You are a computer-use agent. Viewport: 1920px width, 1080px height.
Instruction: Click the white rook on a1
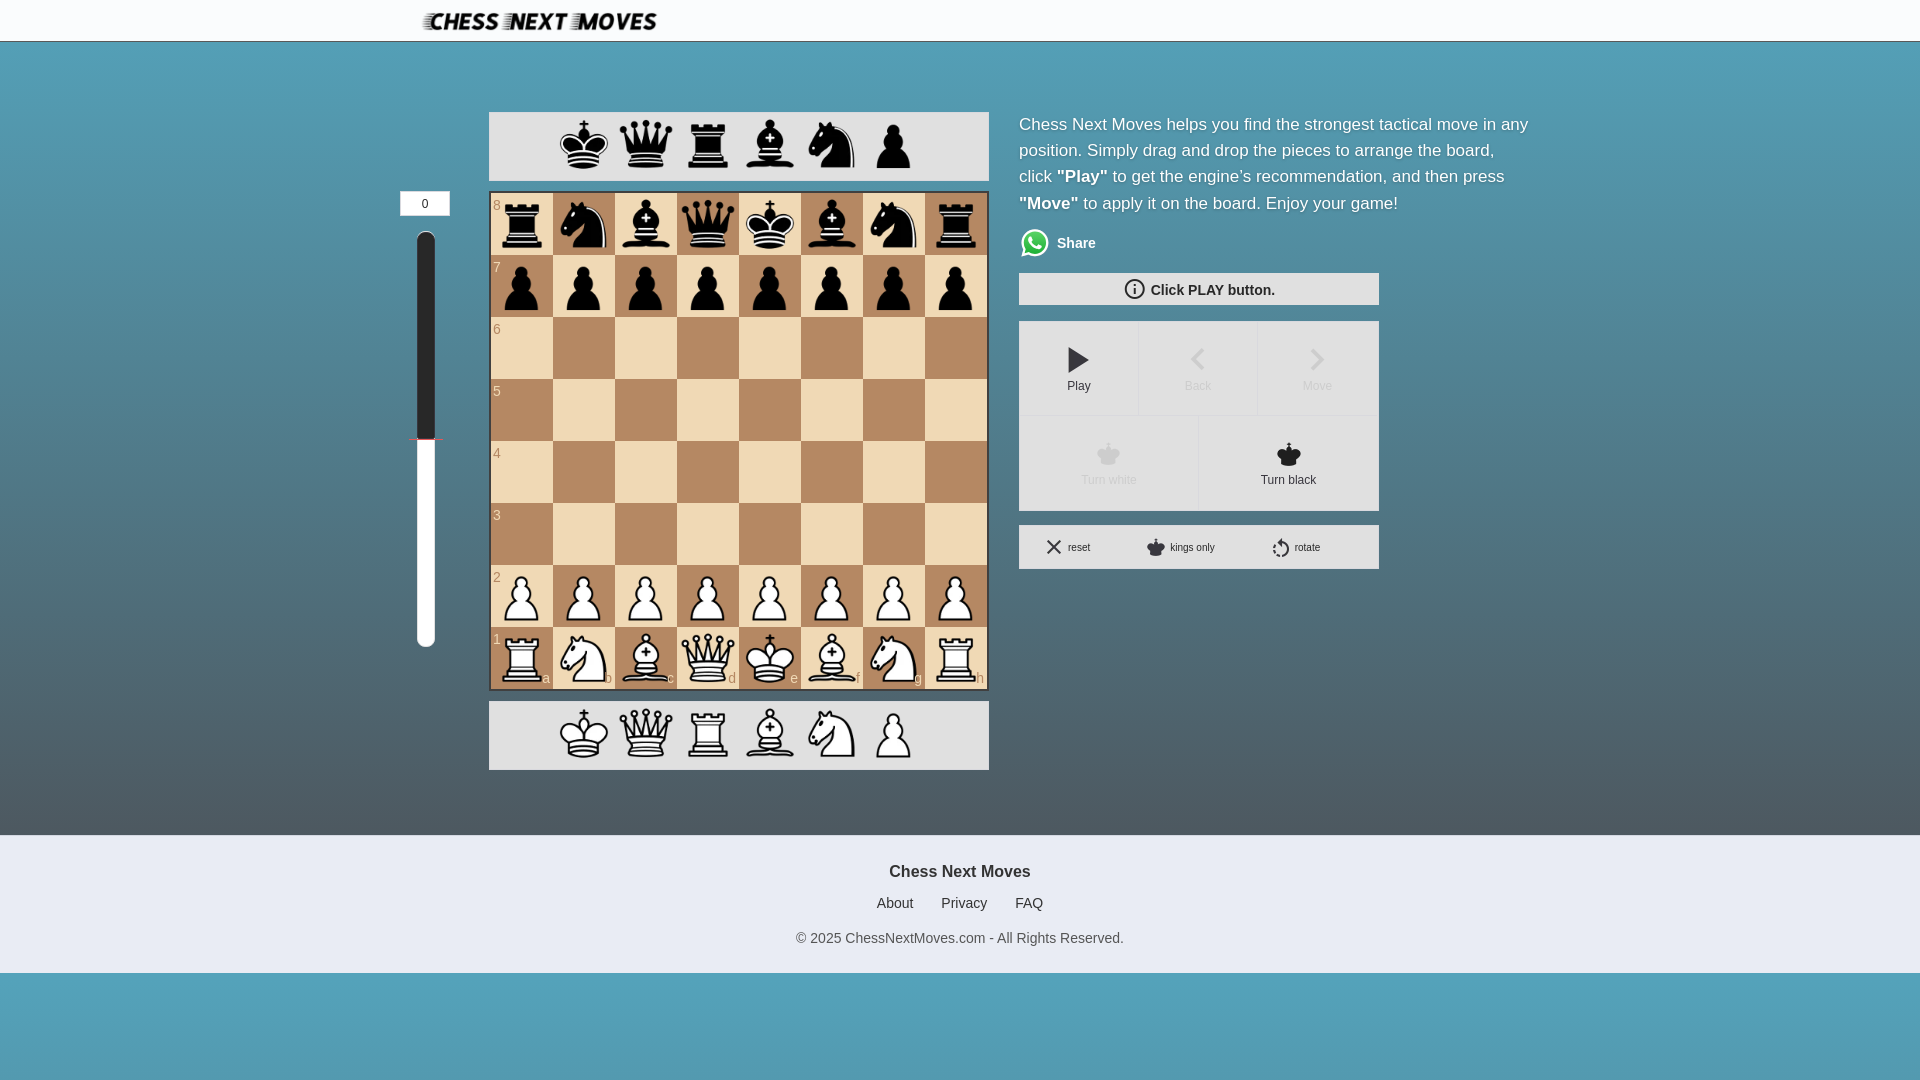pyautogui.click(x=522, y=658)
